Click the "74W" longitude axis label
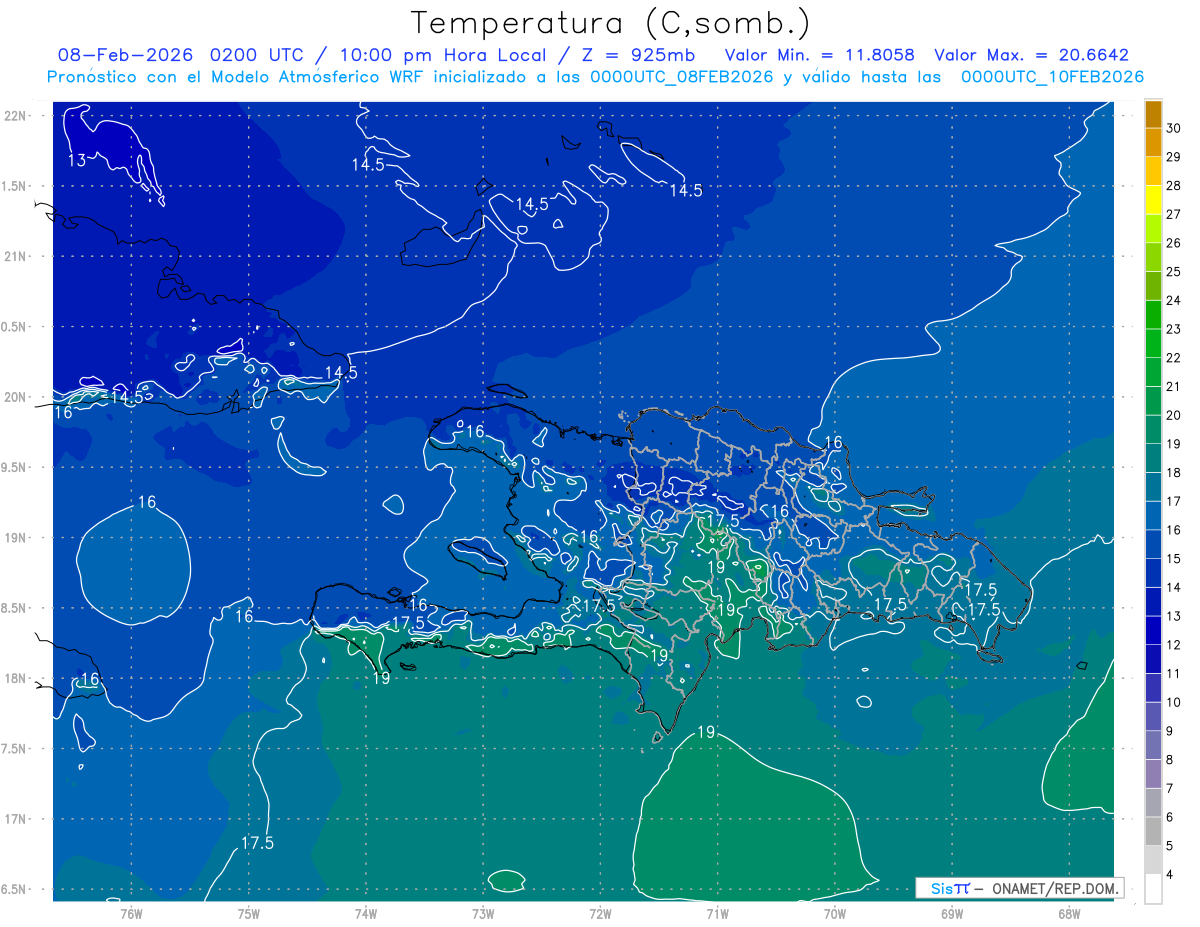 coord(365,913)
